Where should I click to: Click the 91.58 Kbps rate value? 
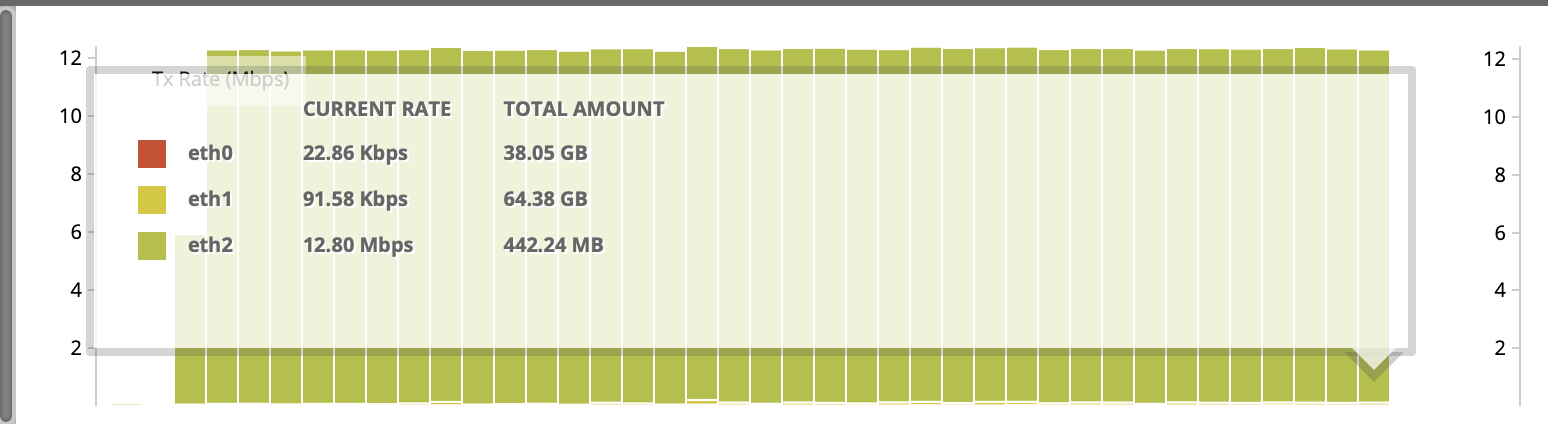[356, 200]
